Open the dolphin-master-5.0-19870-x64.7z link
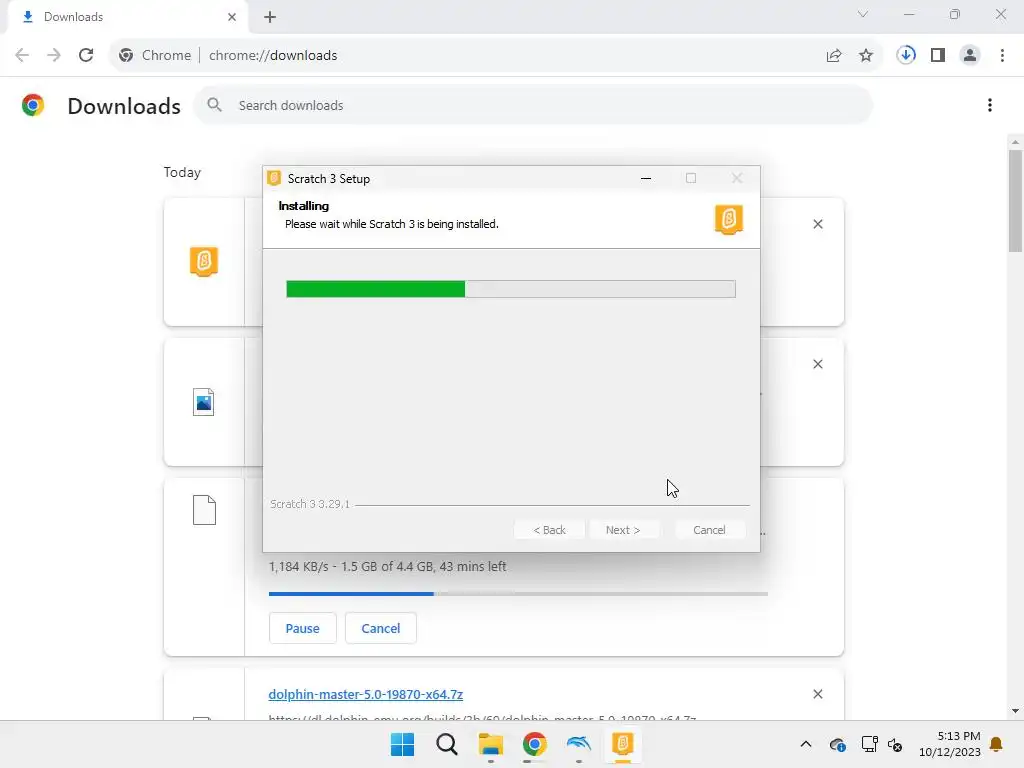Viewport: 1024px width, 768px height. click(366, 694)
